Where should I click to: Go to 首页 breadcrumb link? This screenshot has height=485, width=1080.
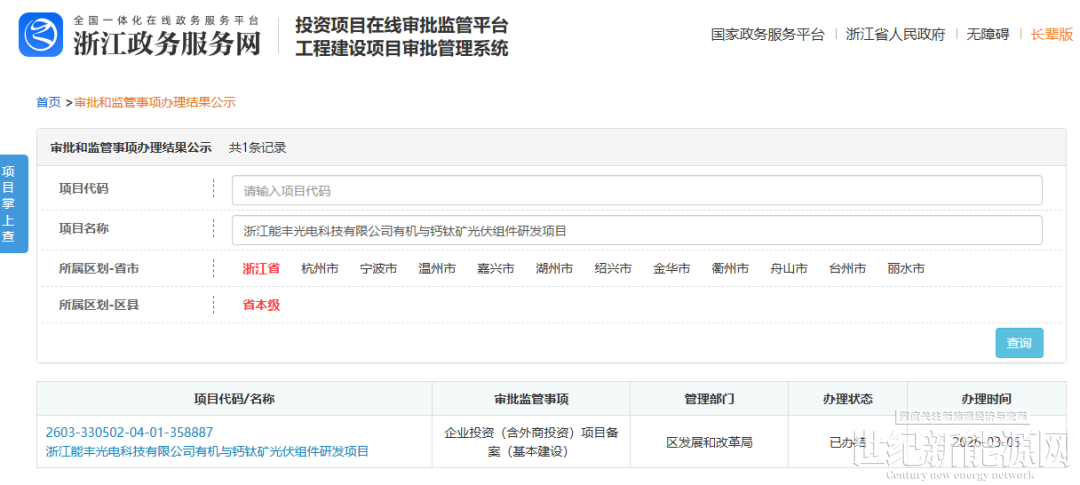click(48, 102)
